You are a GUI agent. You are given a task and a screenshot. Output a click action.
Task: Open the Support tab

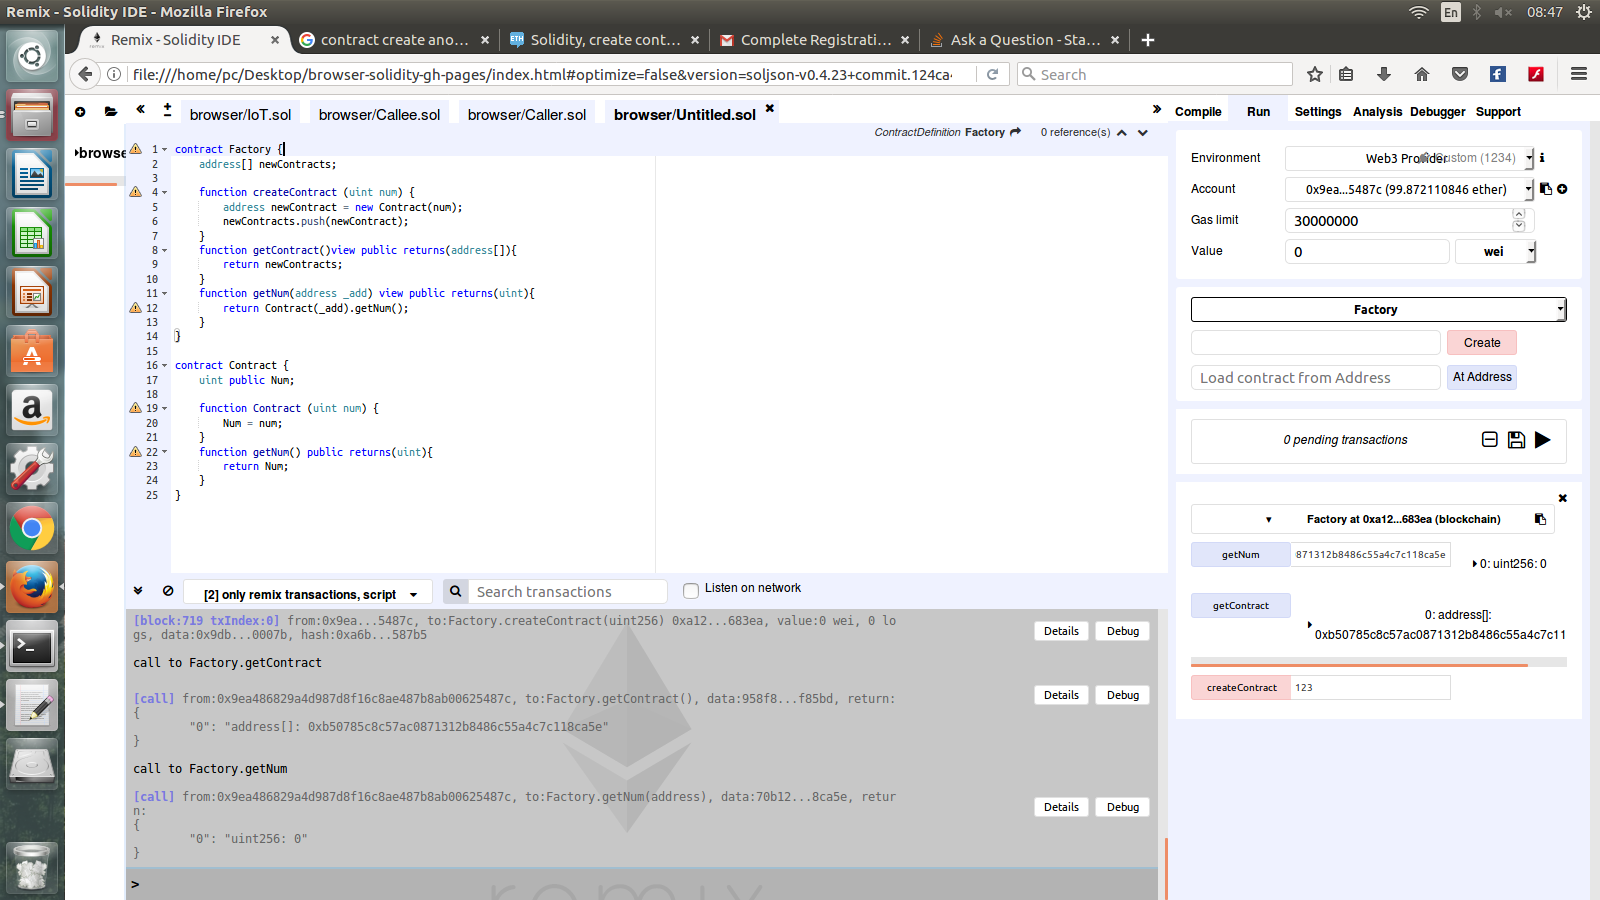(1498, 112)
